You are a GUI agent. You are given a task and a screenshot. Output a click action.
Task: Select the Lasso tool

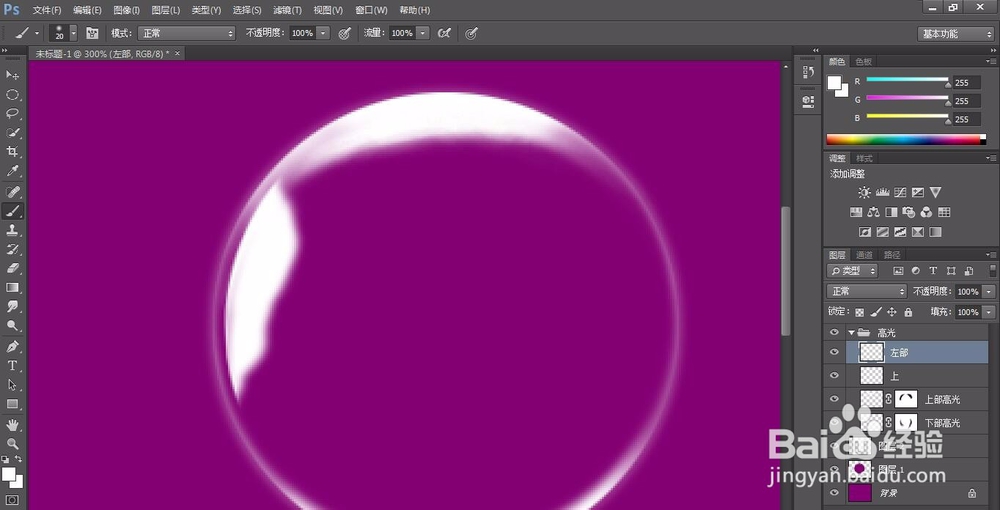coord(12,114)
